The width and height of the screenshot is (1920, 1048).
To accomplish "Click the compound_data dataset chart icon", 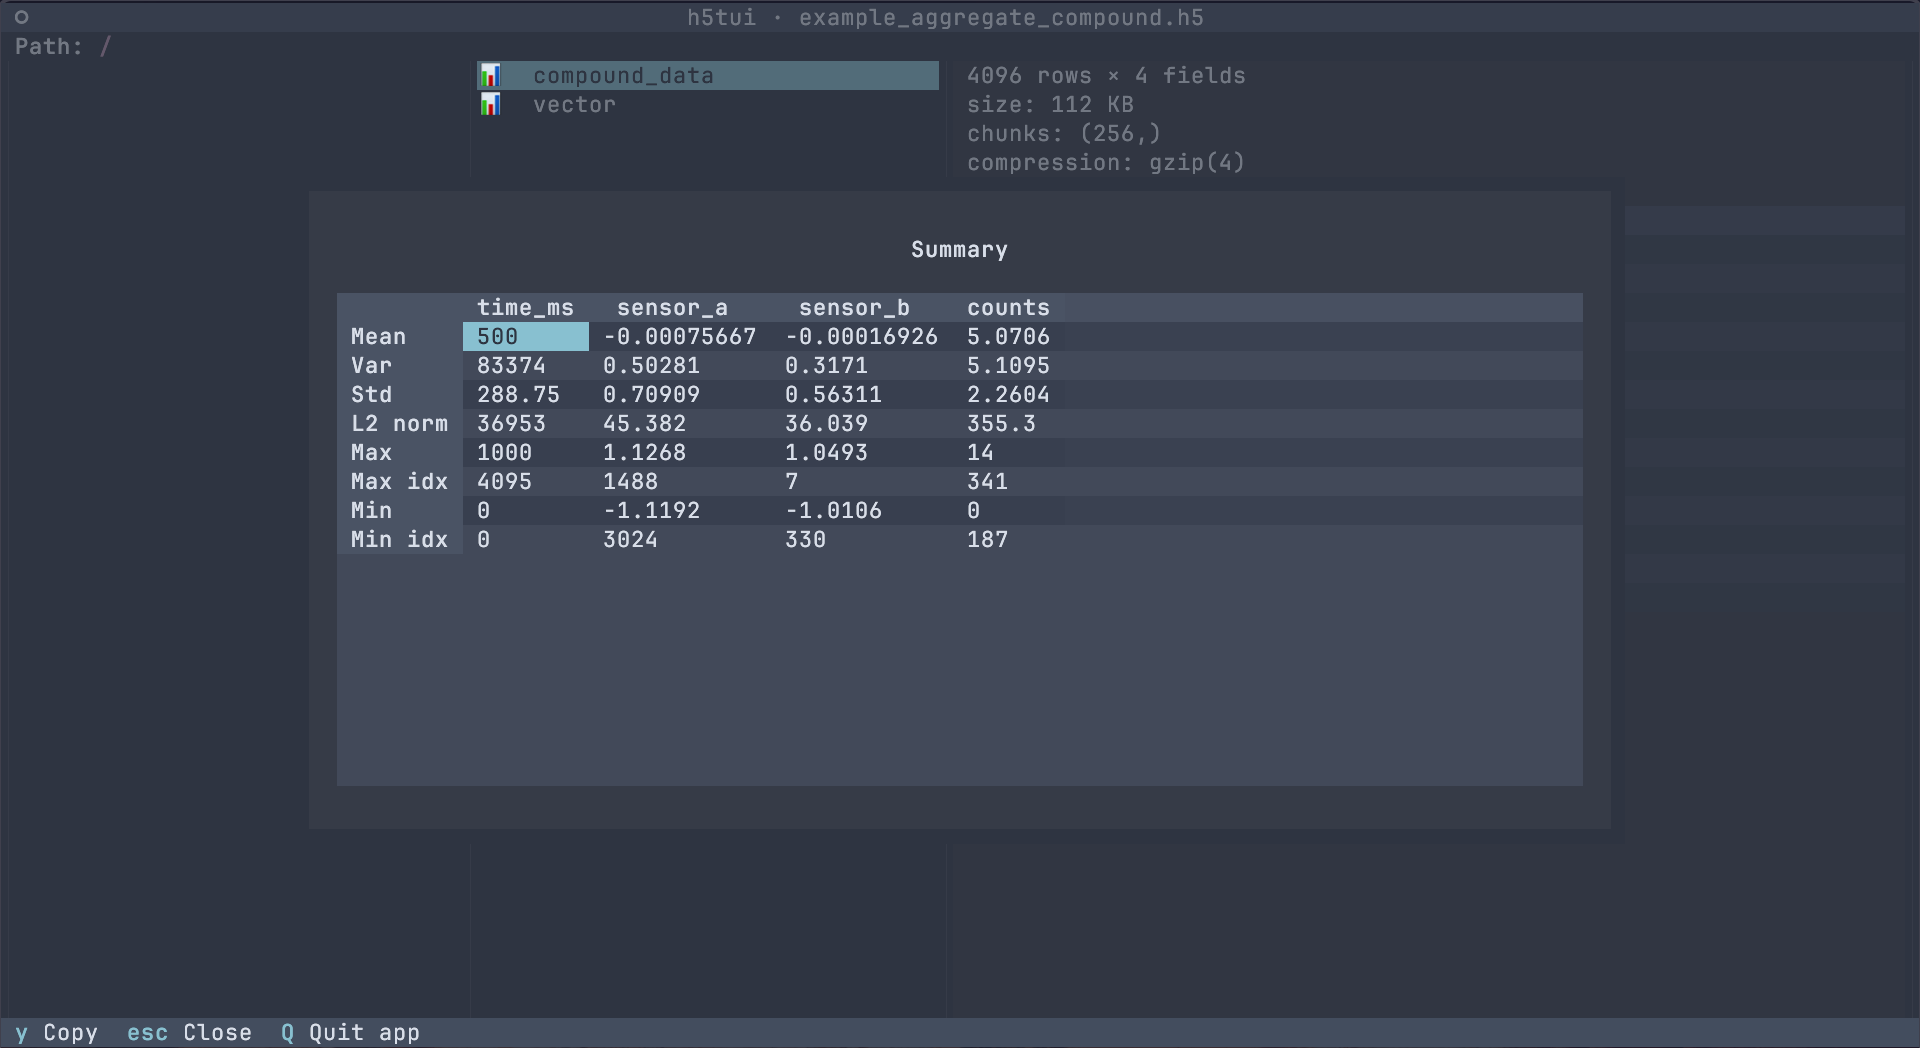I will (490, 76).
